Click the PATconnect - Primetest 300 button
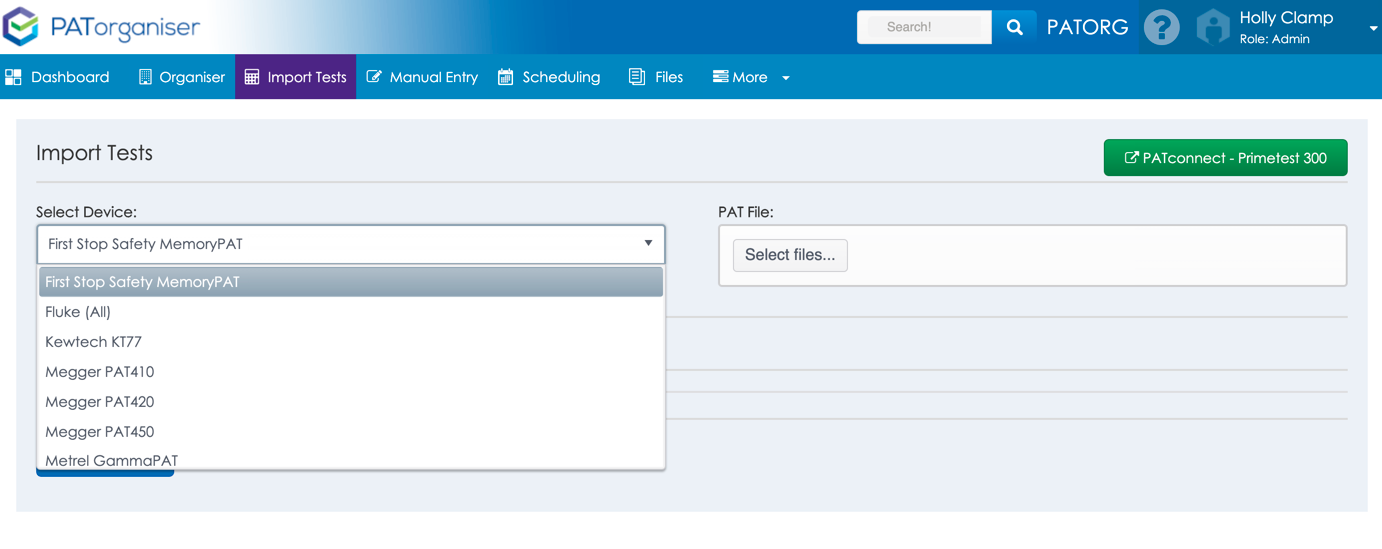The image size is (1382, 549). click(1225, 158)
